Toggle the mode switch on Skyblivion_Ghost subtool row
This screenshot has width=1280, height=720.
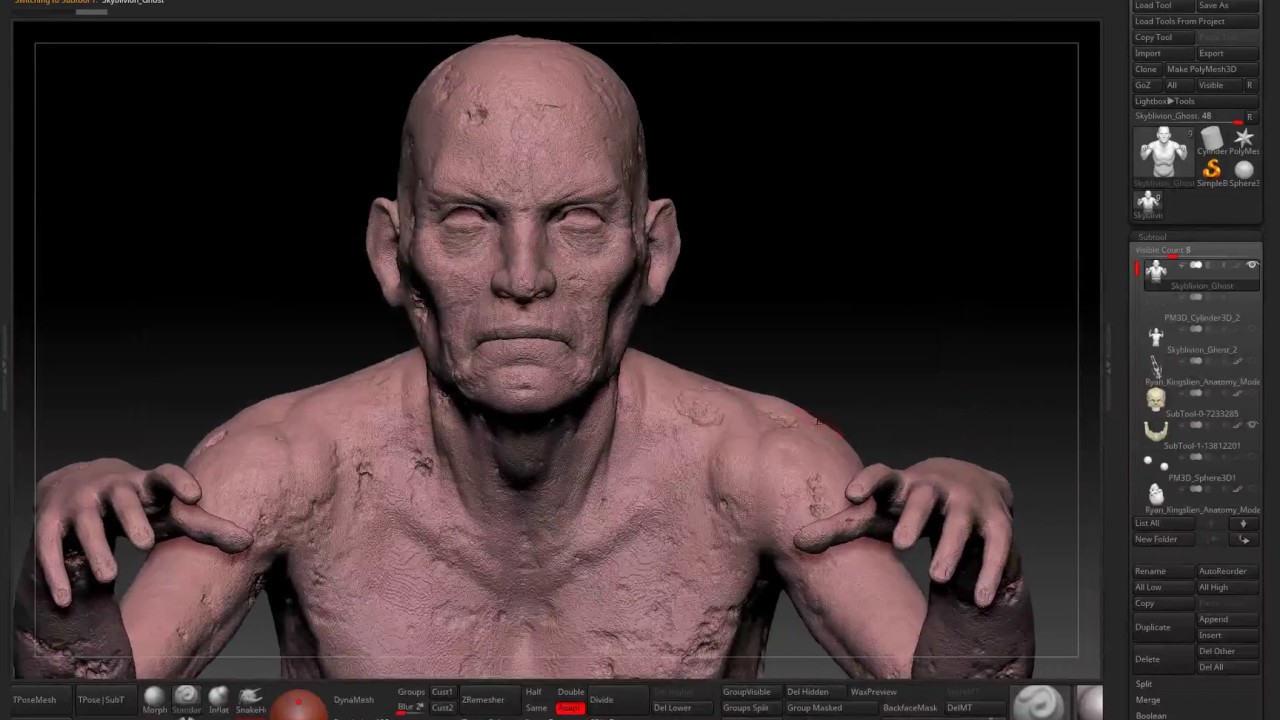click(x=1196, y=265)
